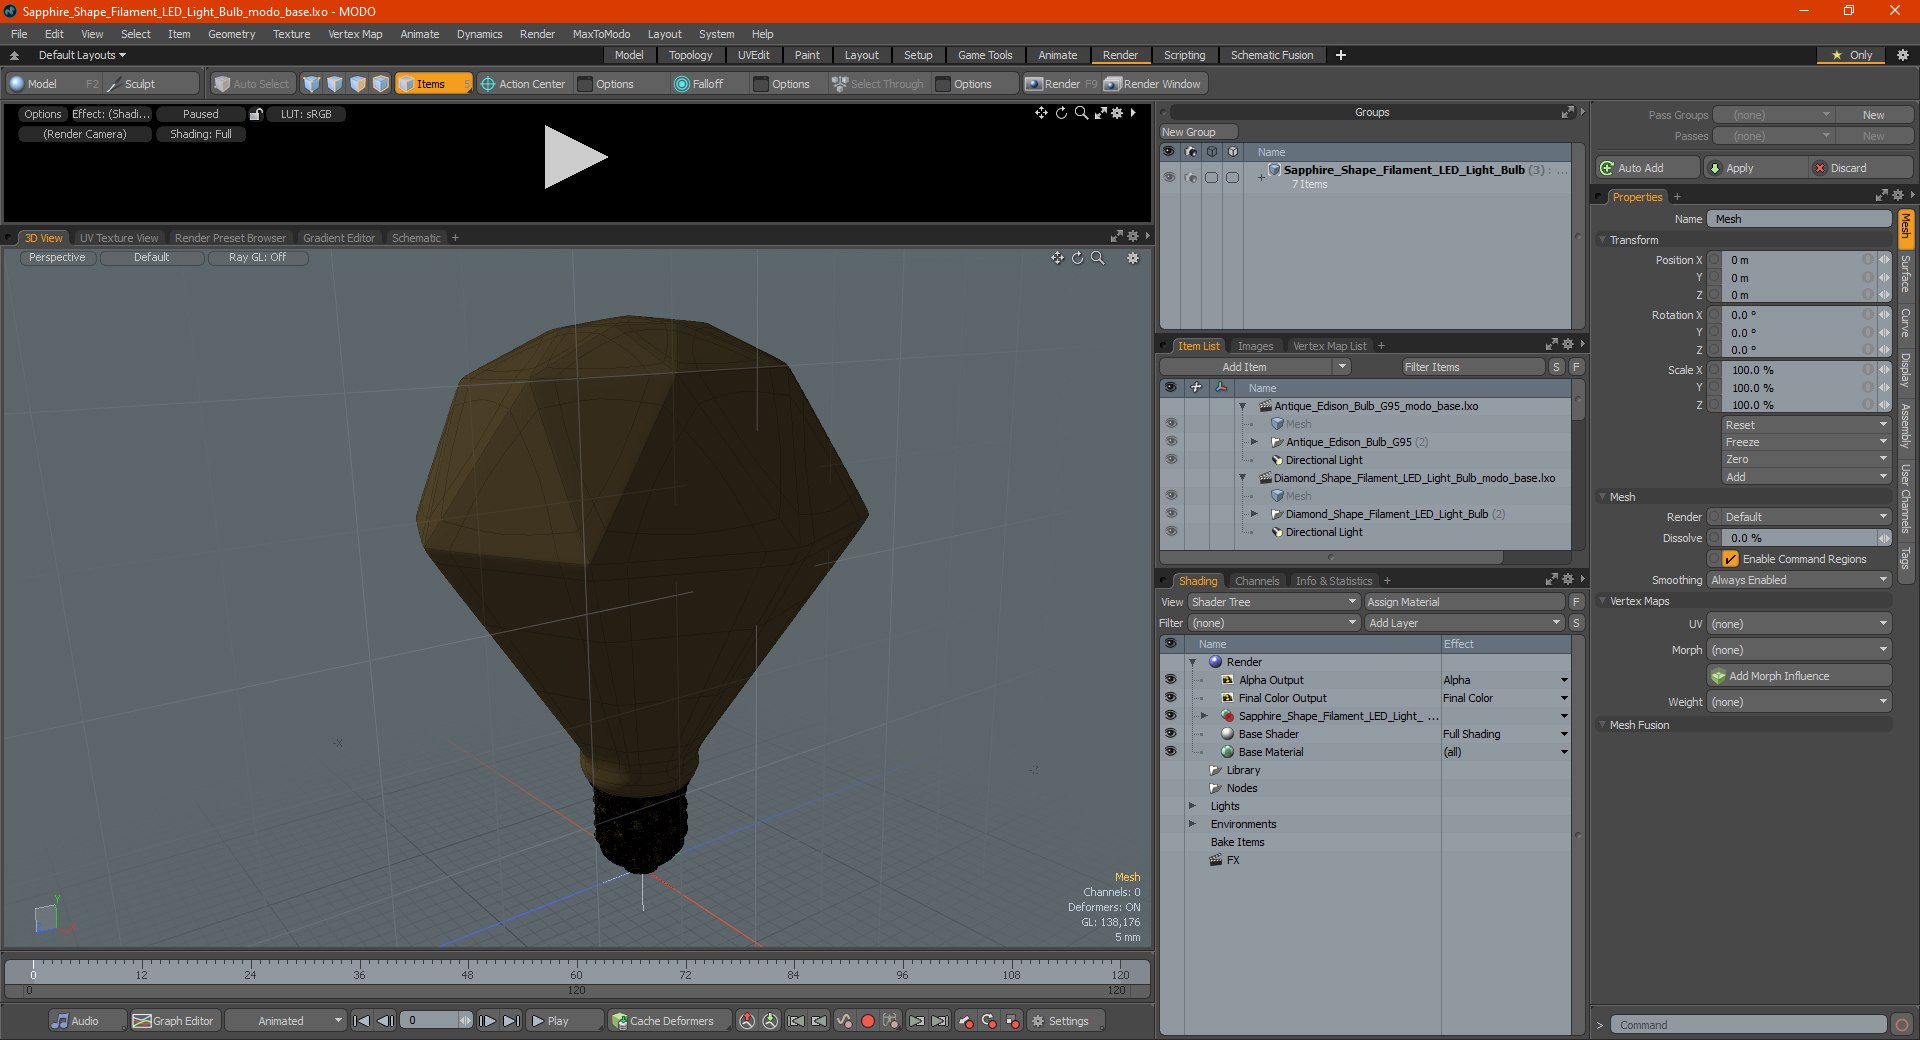Expand Antique_Edison_Bulb_G95 tree item
This screenshot has height=1040, width=1920.
coord(1254,442)
